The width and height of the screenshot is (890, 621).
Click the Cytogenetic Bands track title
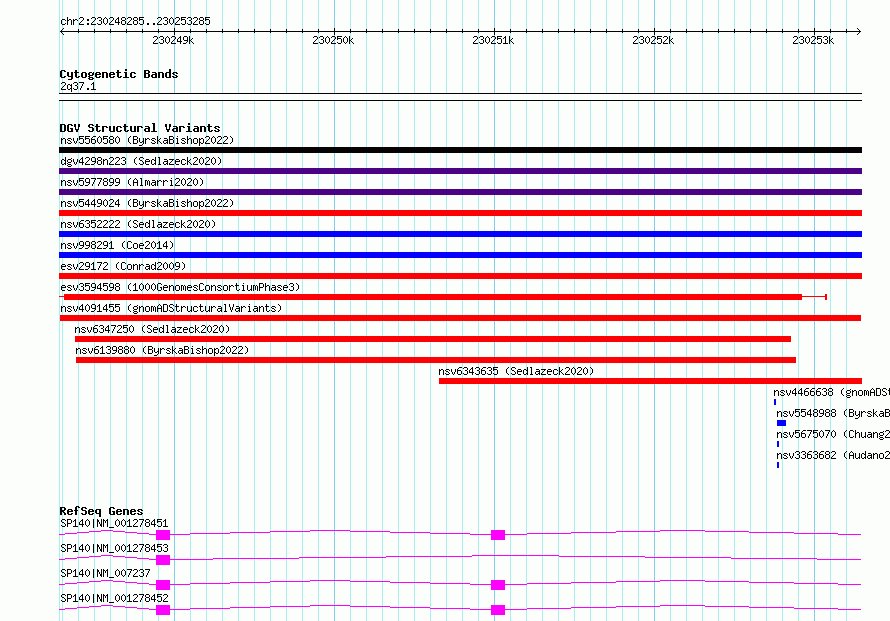coord(119,74)
